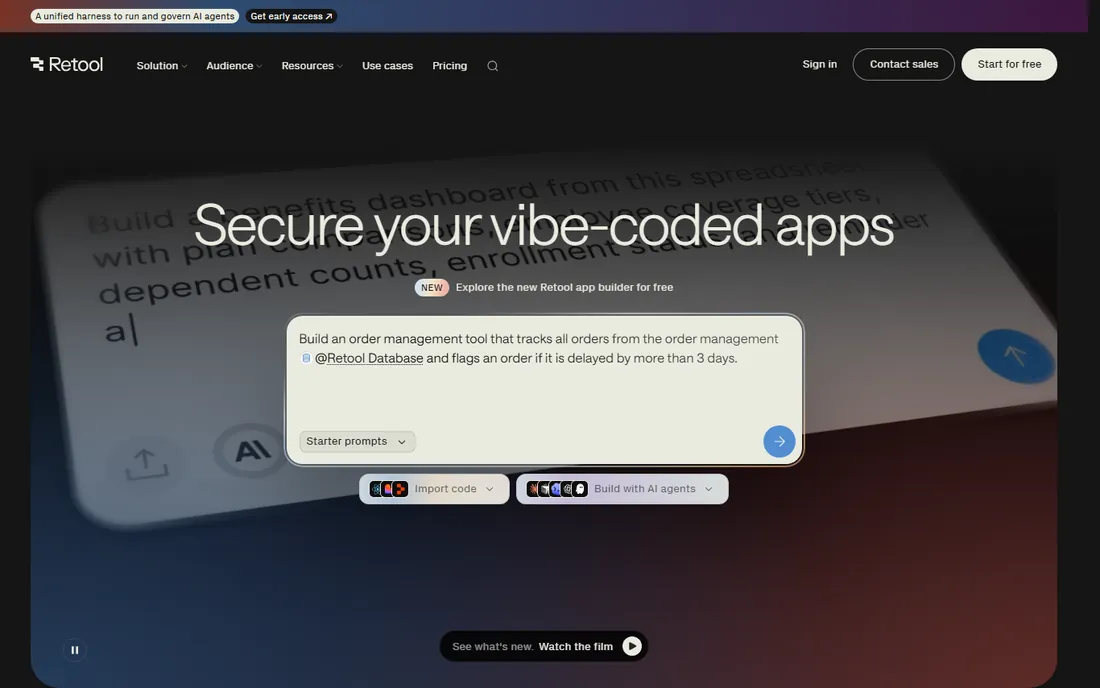Submit the prompt with the blue arrow button
1100x688 pixels.
(779, 441)
